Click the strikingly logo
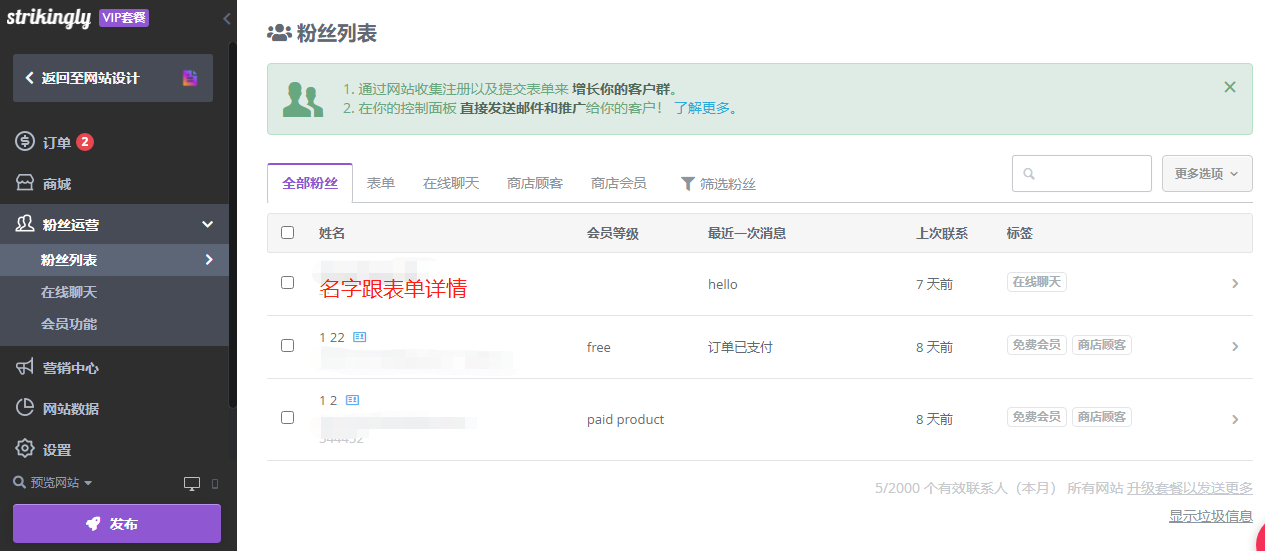Image resolution: width=1265 pixels, height=551 pixels. [x=49, y=17]
